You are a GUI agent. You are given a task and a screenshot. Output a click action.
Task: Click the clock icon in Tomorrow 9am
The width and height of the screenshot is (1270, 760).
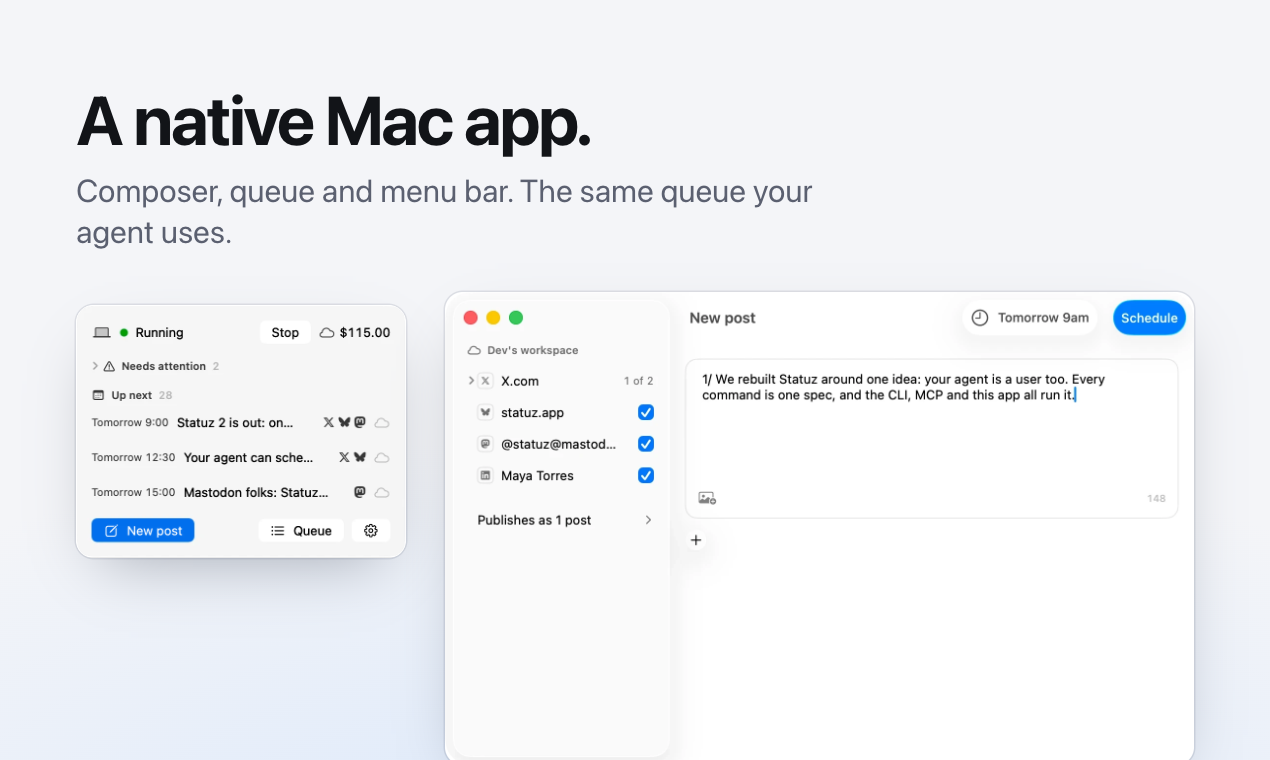980,318
